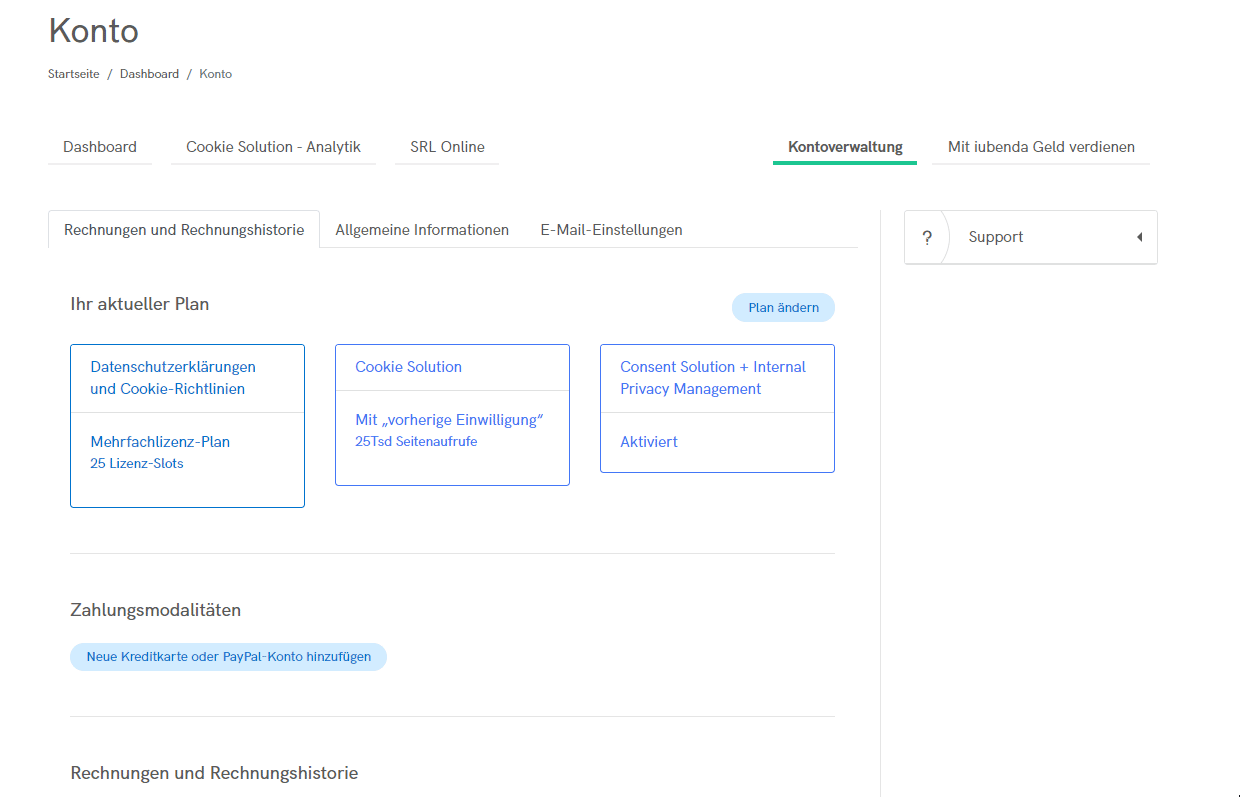Image resolution: width=1240 pixels, height=797 pixels.
Task: Open Mit iubenda Geld verdienen tab
Action: 1041,147
